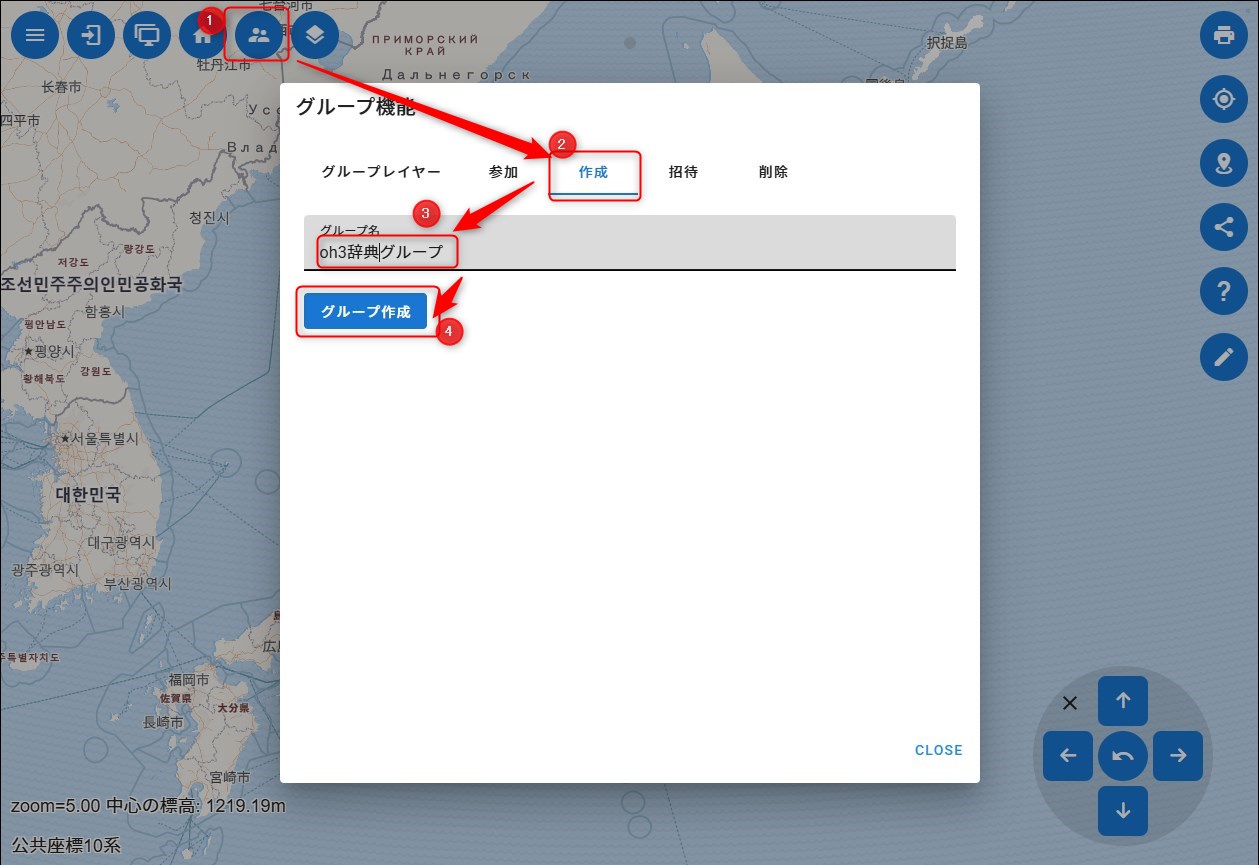Click the print icon
The width and height of the screenshot is (1259, 865).
tap(1223, 36)
